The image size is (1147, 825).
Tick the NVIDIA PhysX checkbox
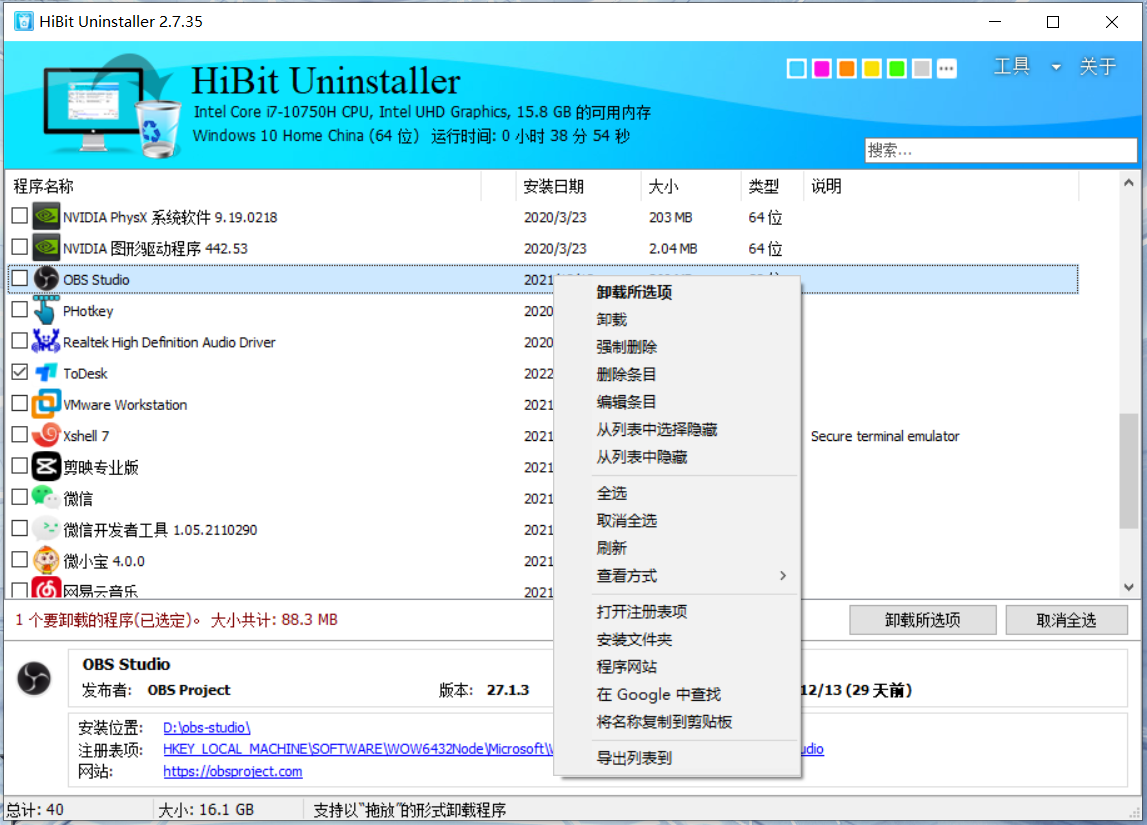[x=20, y=216]
